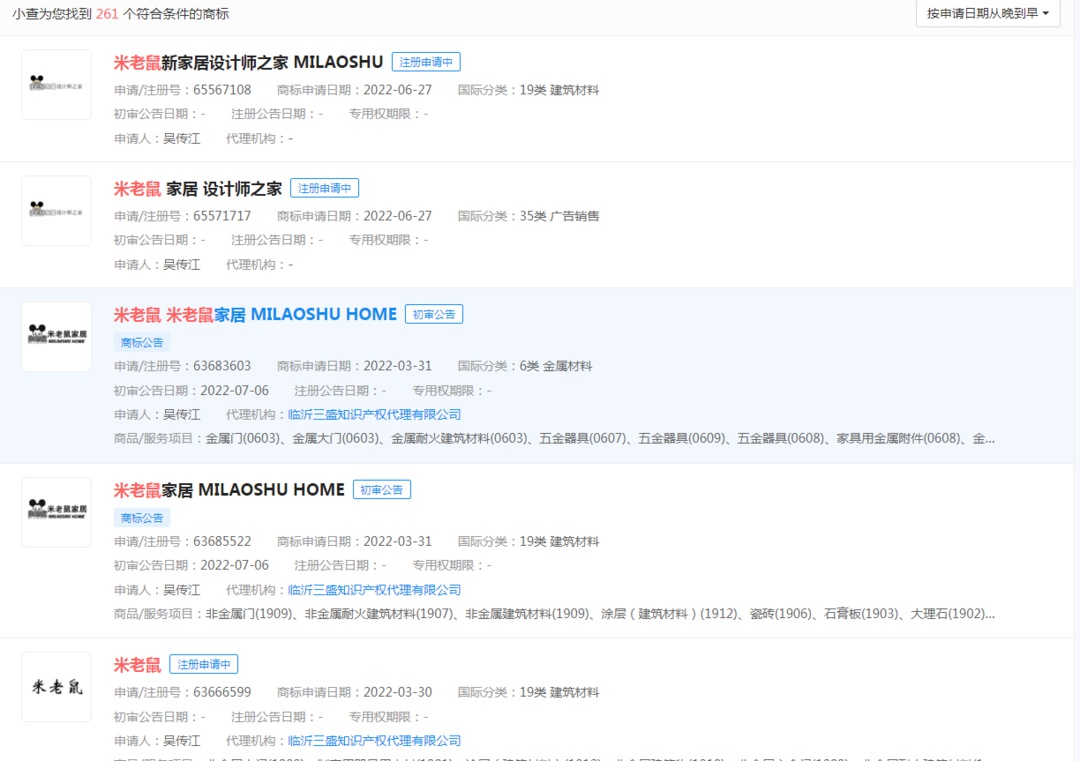The height and width of the screenshot is (761, 1080).
Task: Open the last 米老鼠 trademark title
Action: (137, 665)
